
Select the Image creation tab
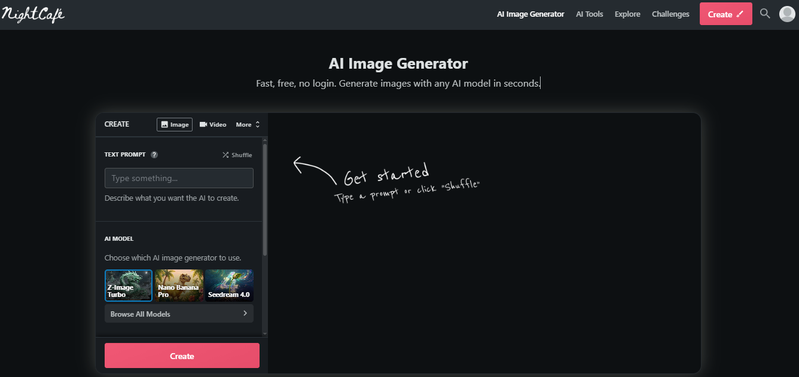click(x=175, y=124)
